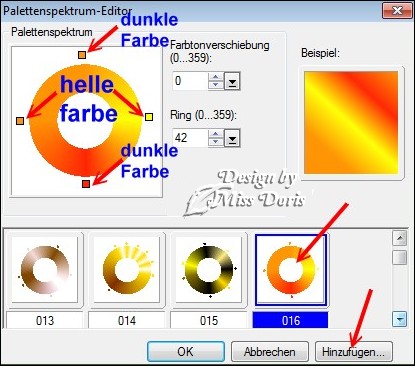Click palette list scroll down arrow

pos(399,319)
